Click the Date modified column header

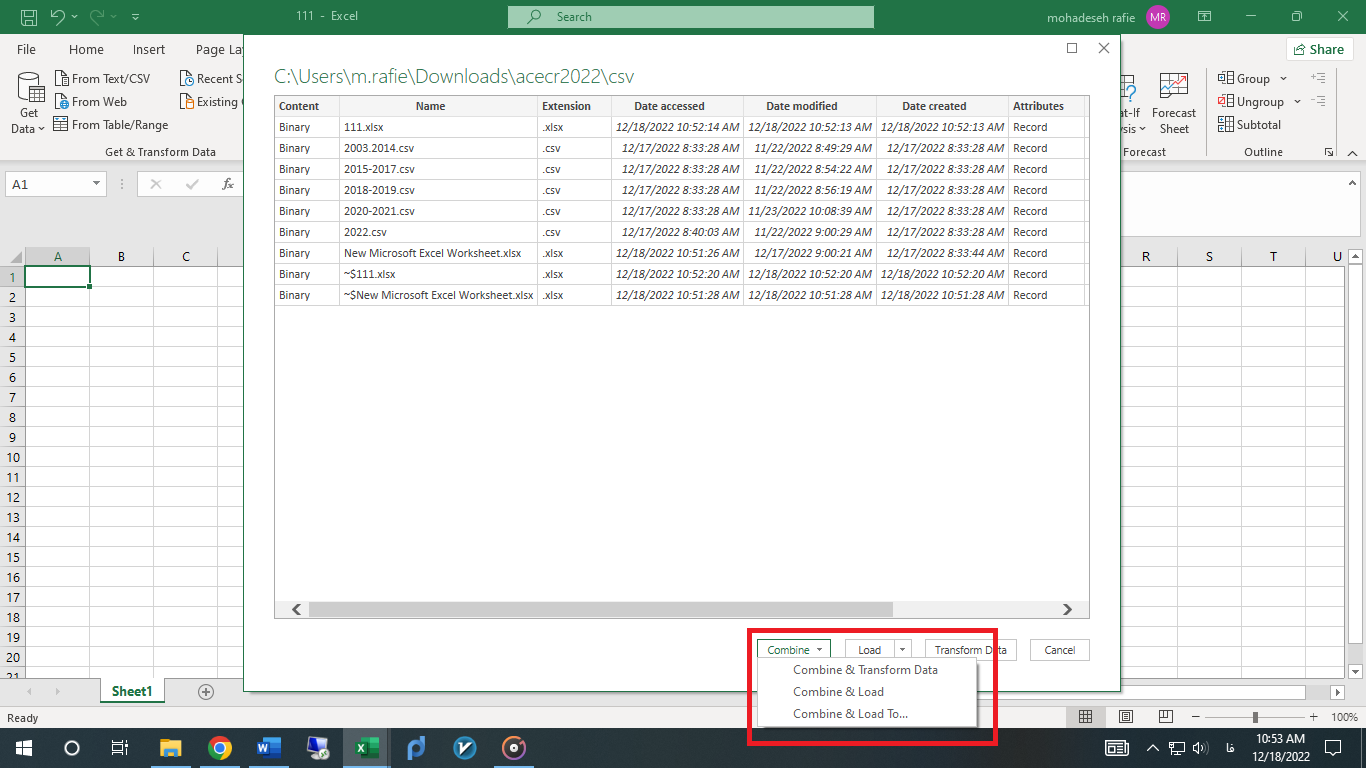tap(809, 106)
